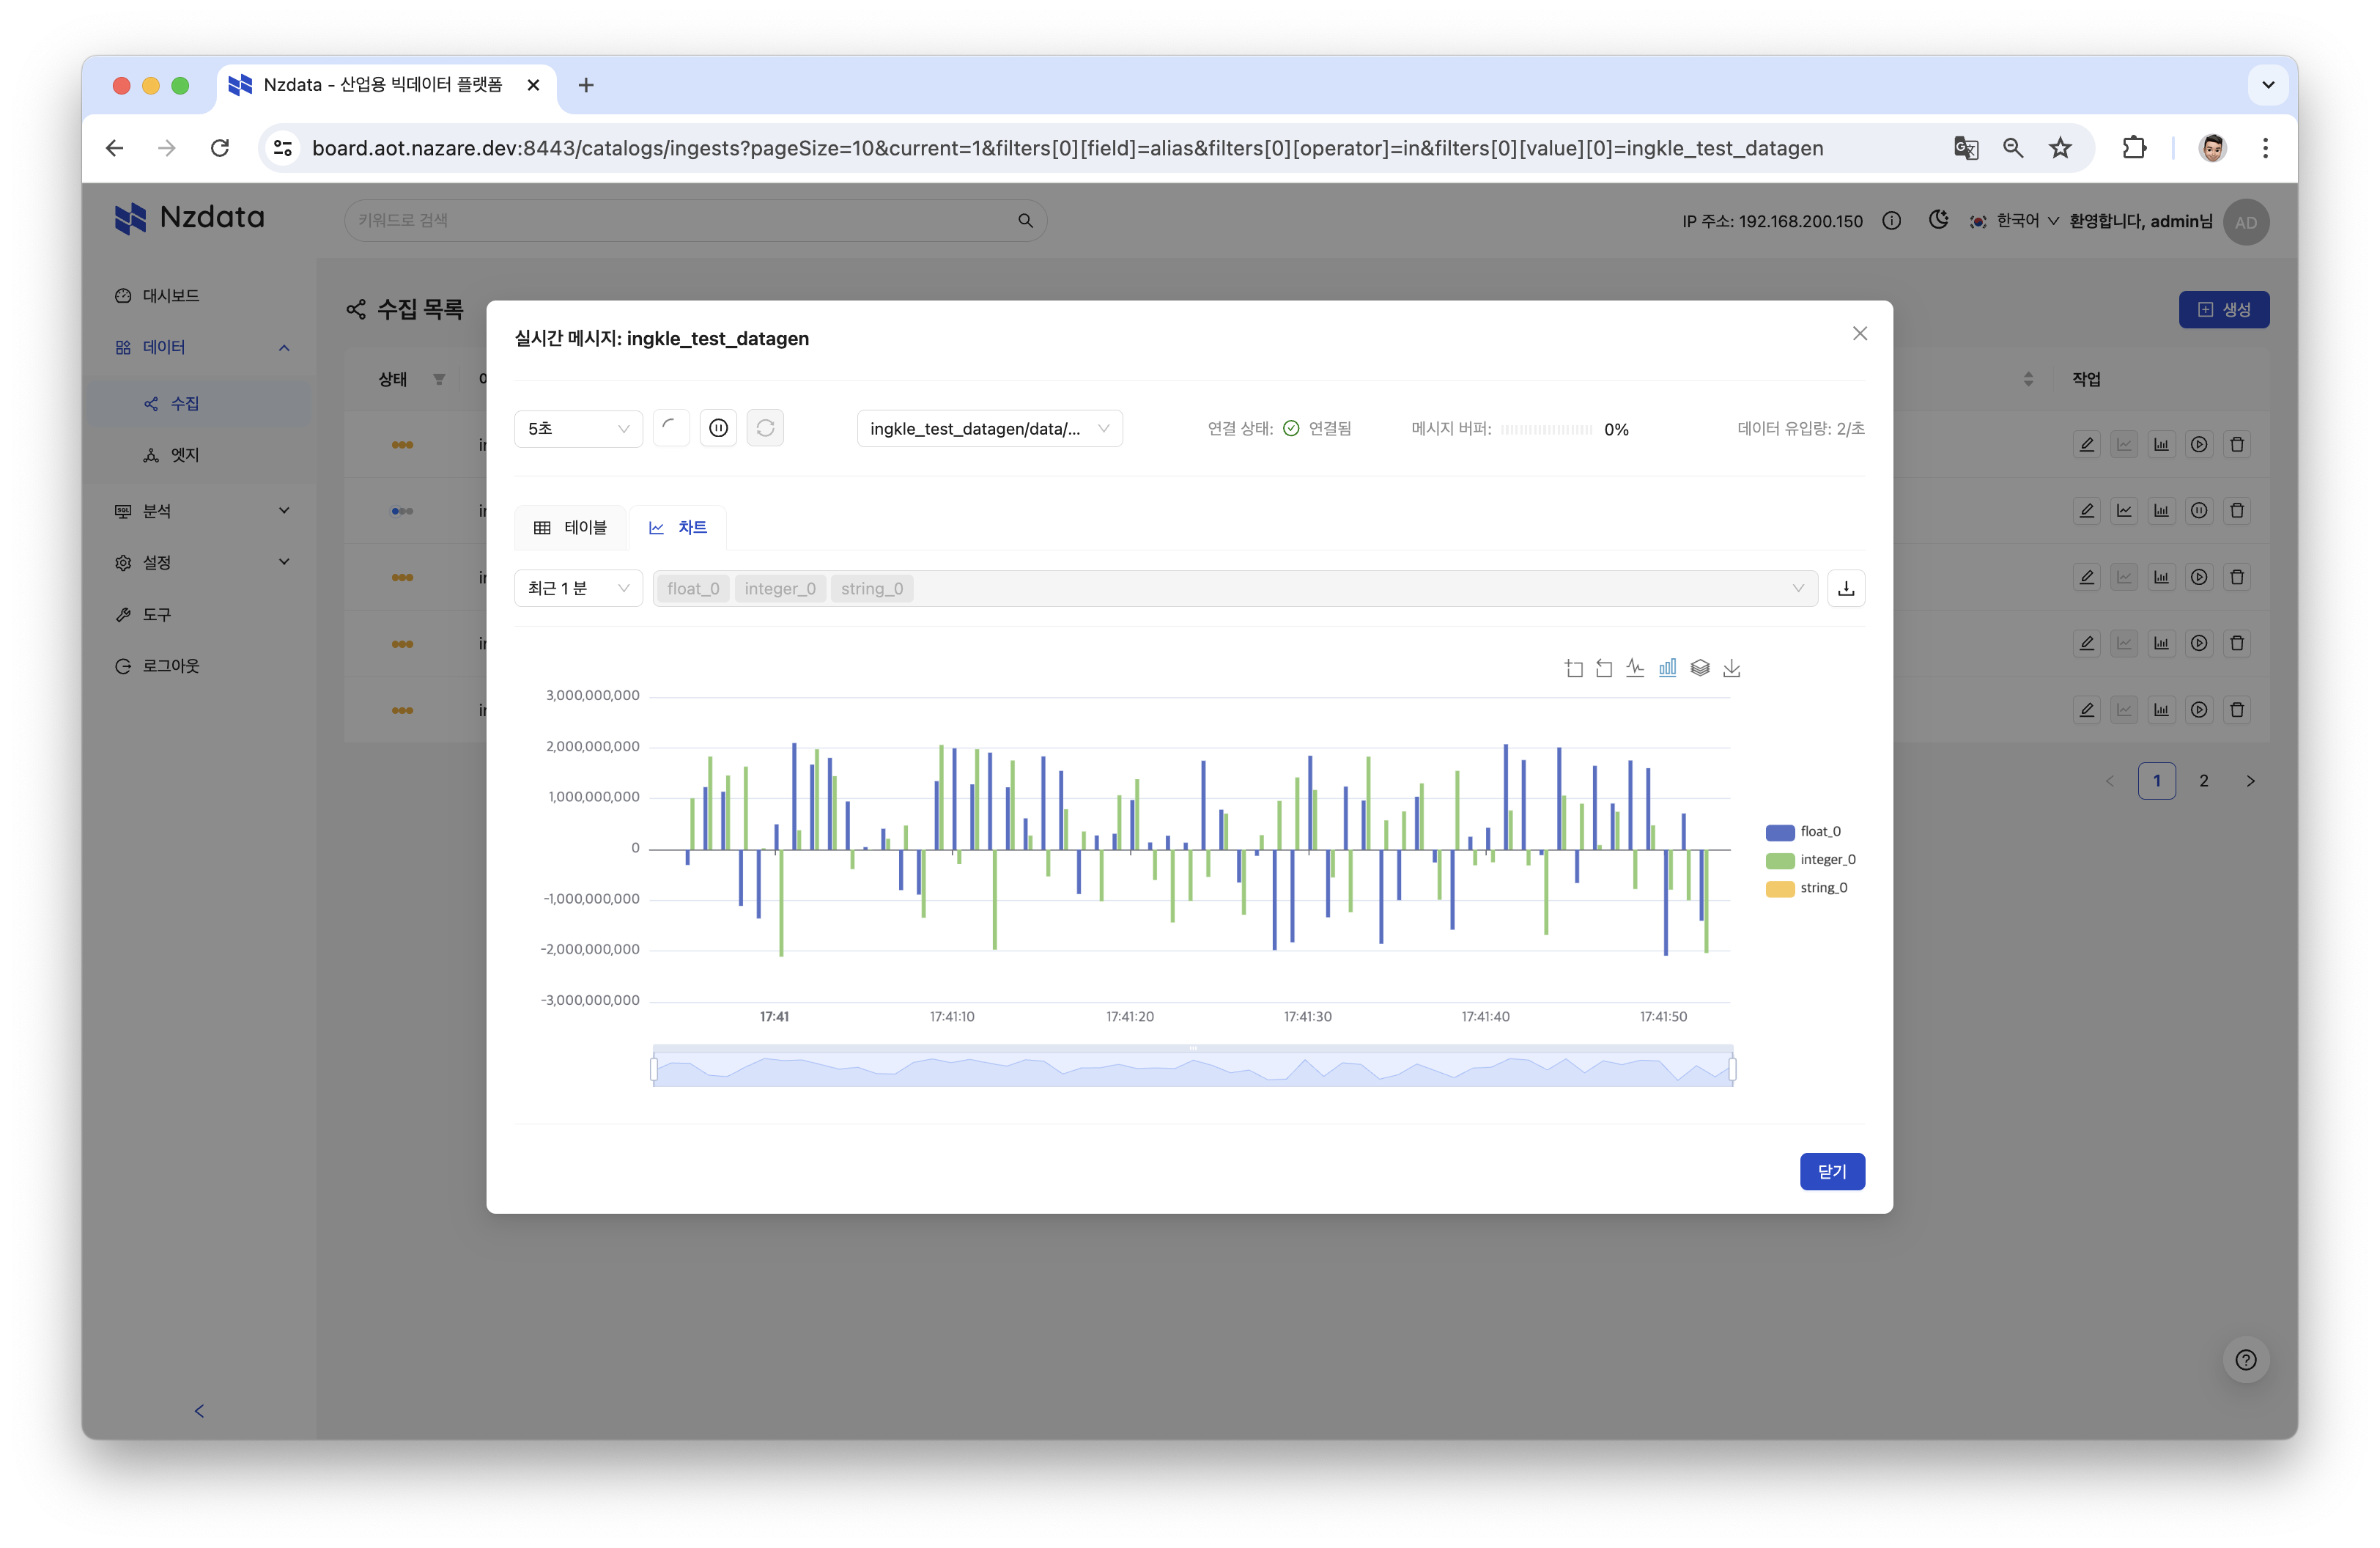The image size is (2380, 1548).
Task: Click the browser translate icon
Action: (1966, 148)
